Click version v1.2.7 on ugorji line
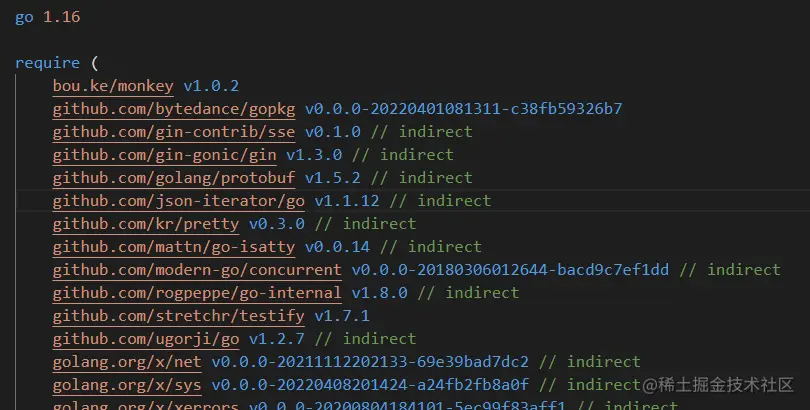 click(277, 339)
